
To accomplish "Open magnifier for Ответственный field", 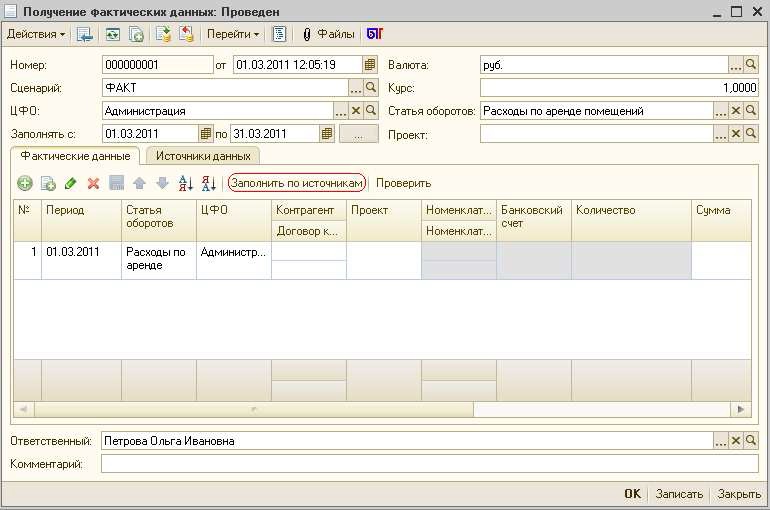I will tap(751, 441).
